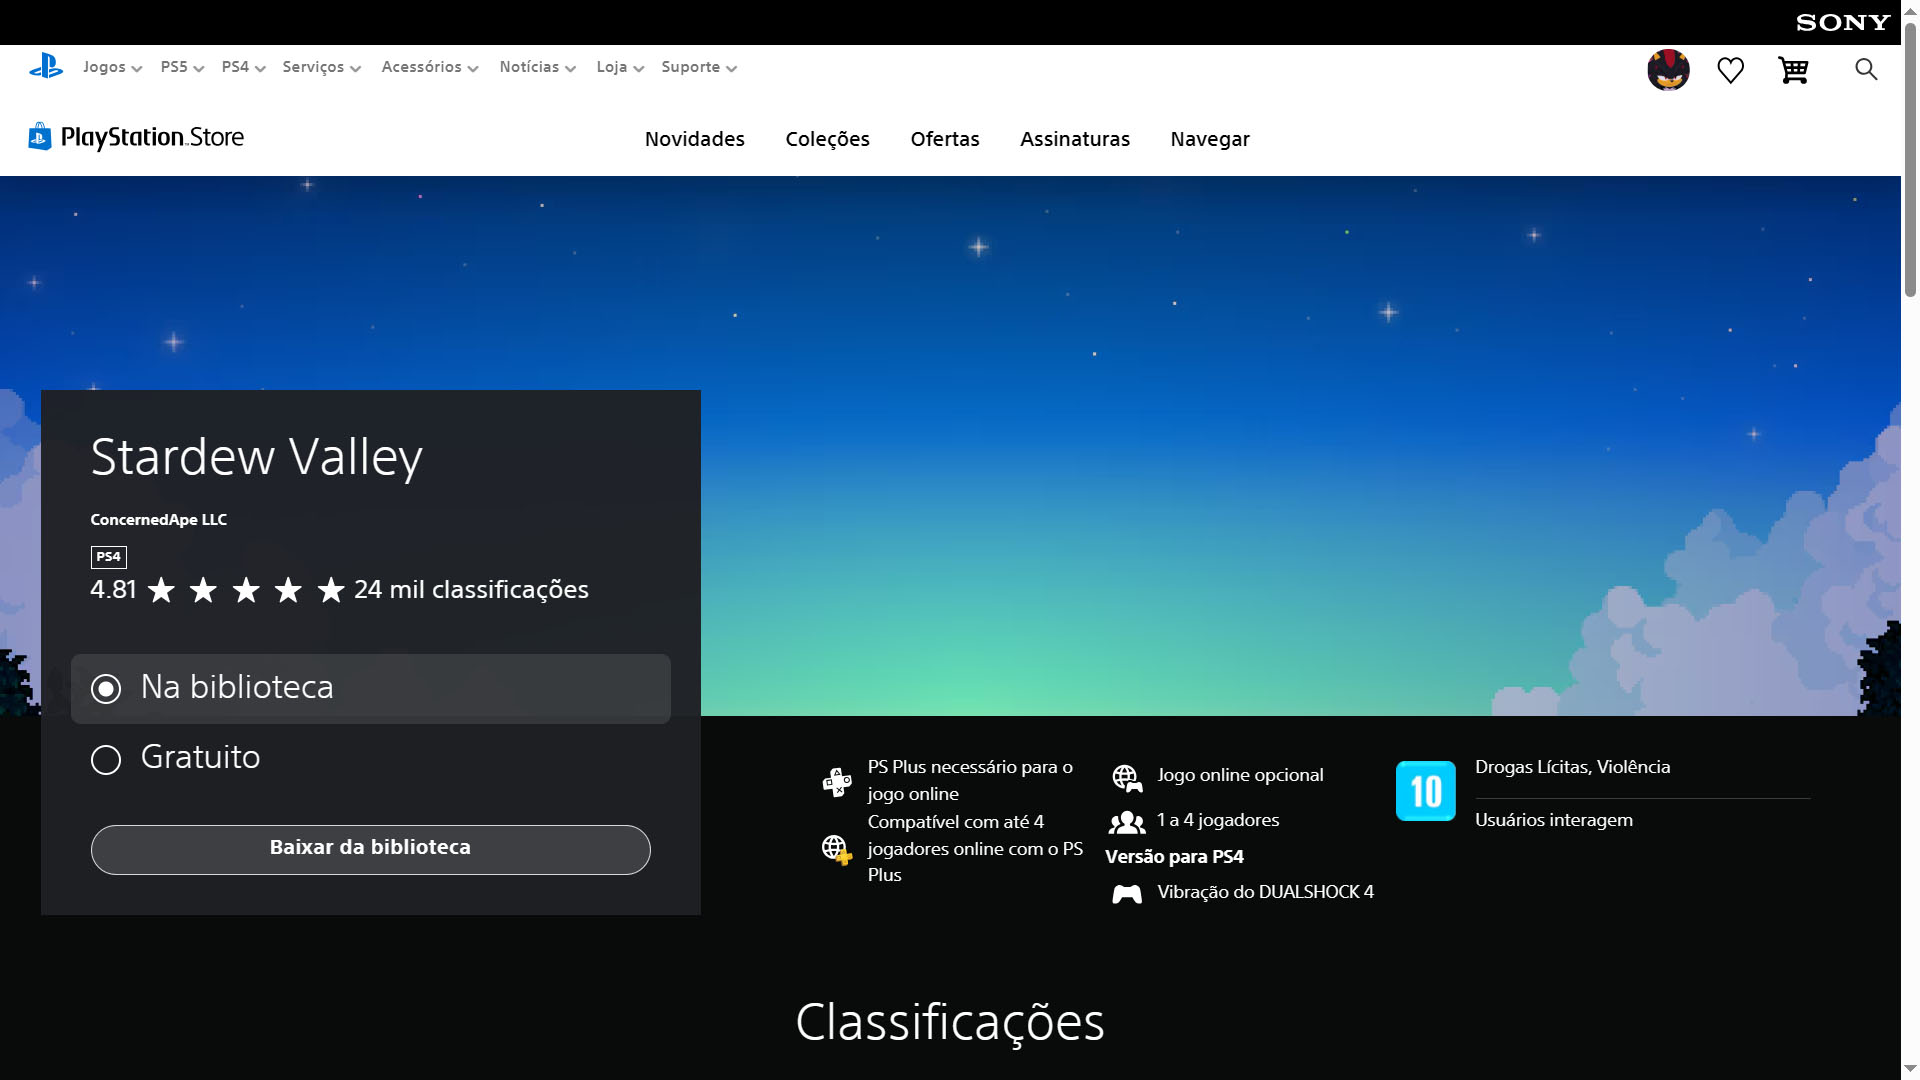Click the online multiplayer globe-plus icon
This screenshot has height=1080, width=1920.
837,849
